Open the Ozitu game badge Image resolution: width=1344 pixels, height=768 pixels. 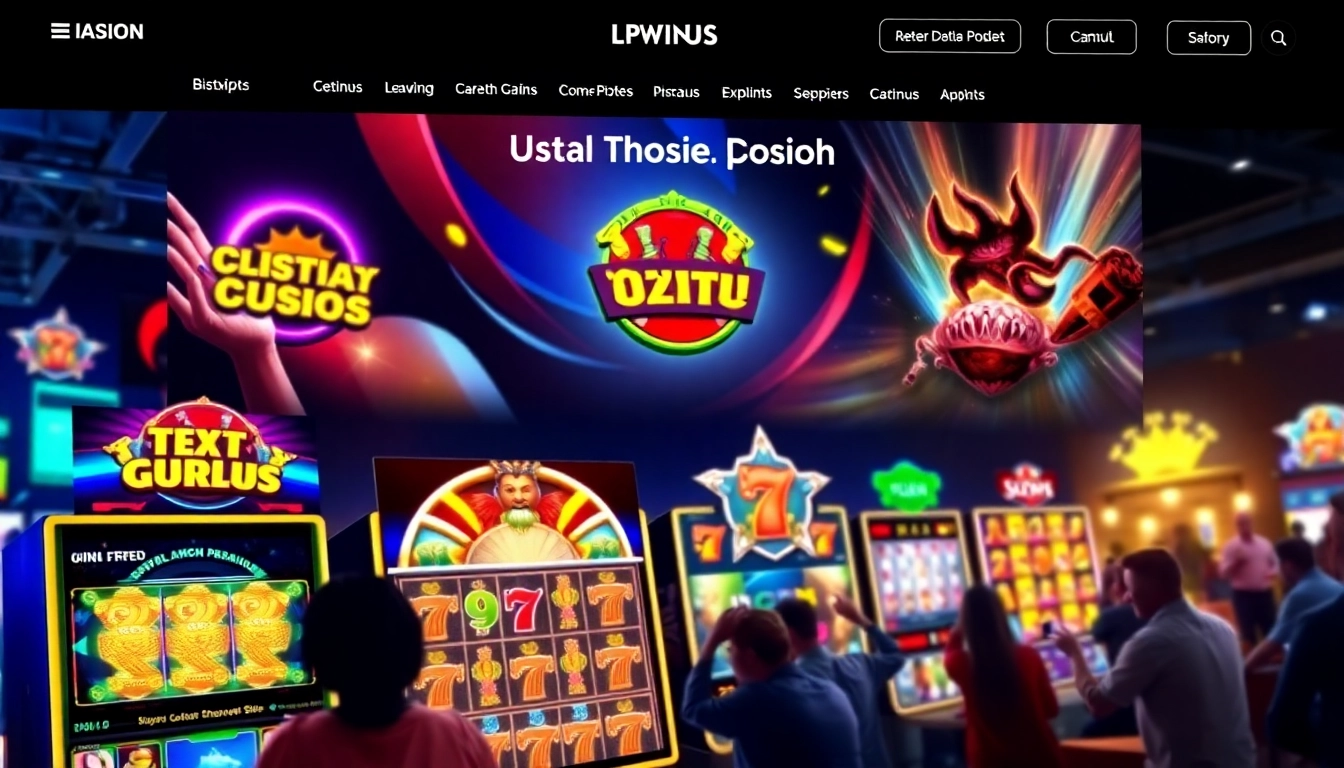pyautogui.click(x=675, y=272)
